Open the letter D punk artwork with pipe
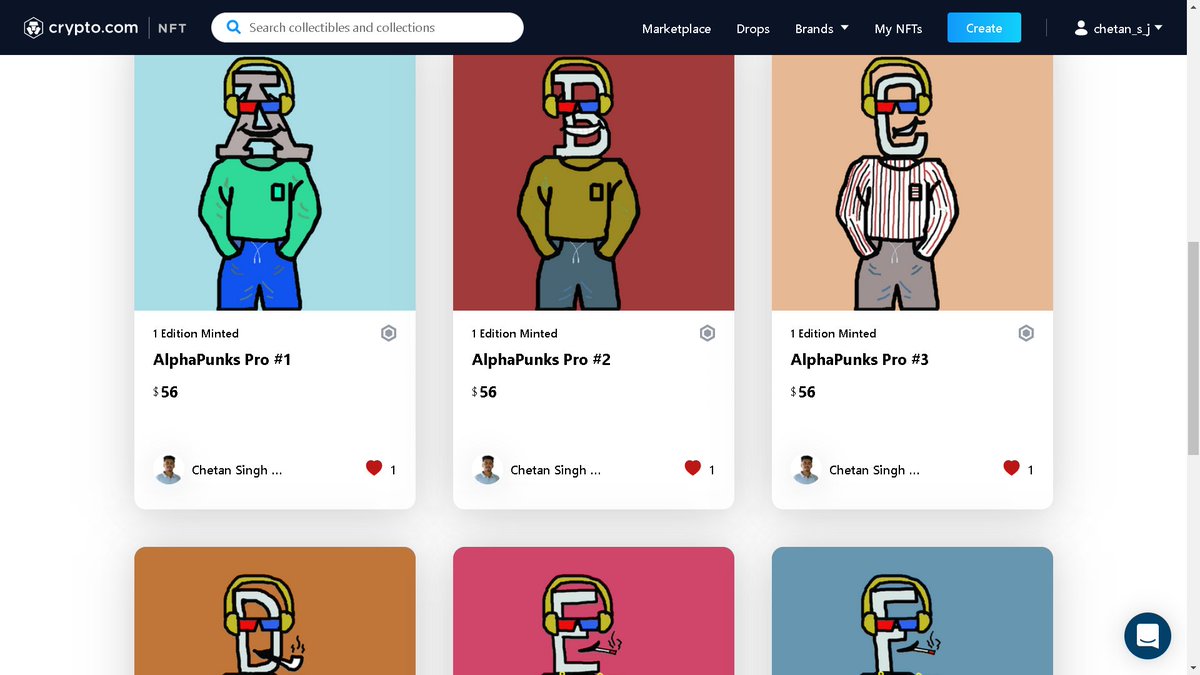 [x=275, y=611]
